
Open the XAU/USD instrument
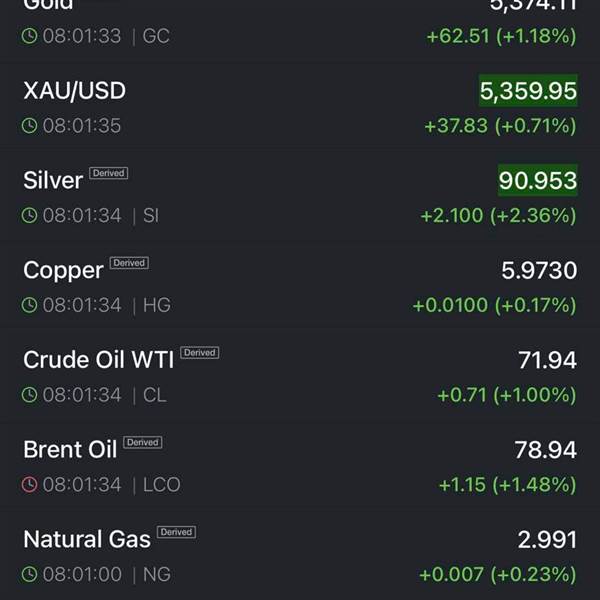tap(74, 91)
